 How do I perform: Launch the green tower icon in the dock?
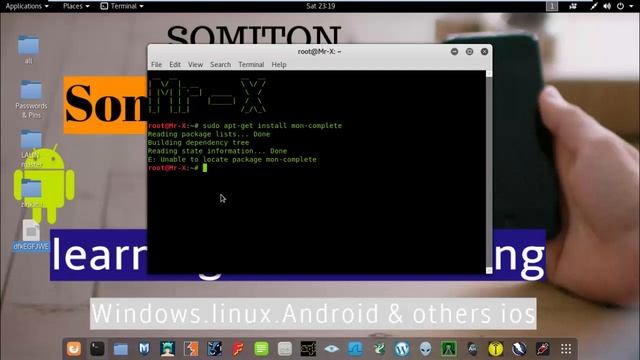click(449, 349)
